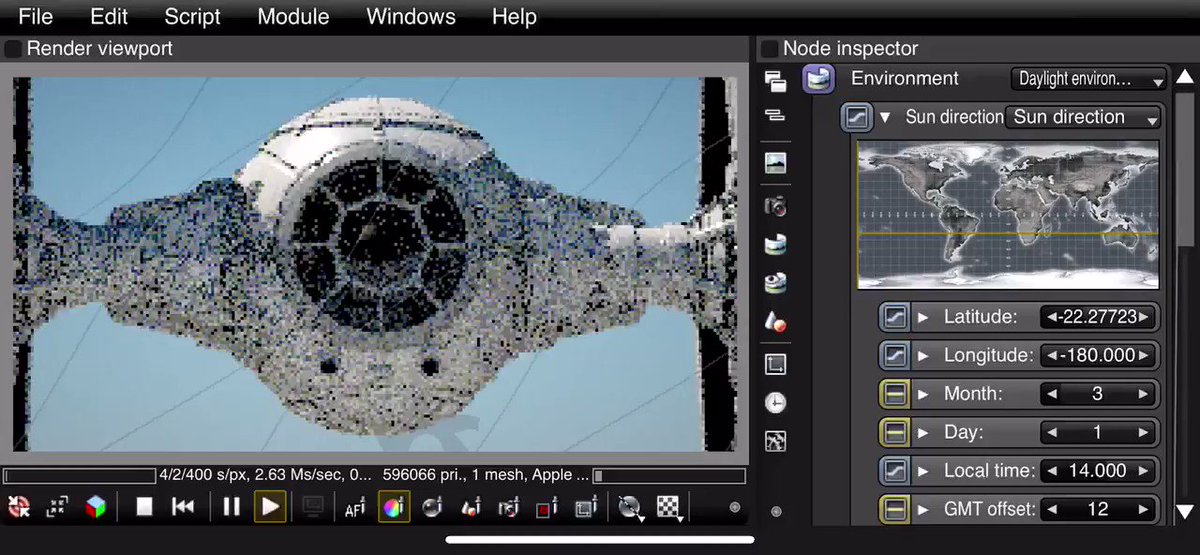Image resolution: width=1200 pixels, height=555 pixels.
Task: Select the object picker with cone icon
Action: [x=470, y=507]
